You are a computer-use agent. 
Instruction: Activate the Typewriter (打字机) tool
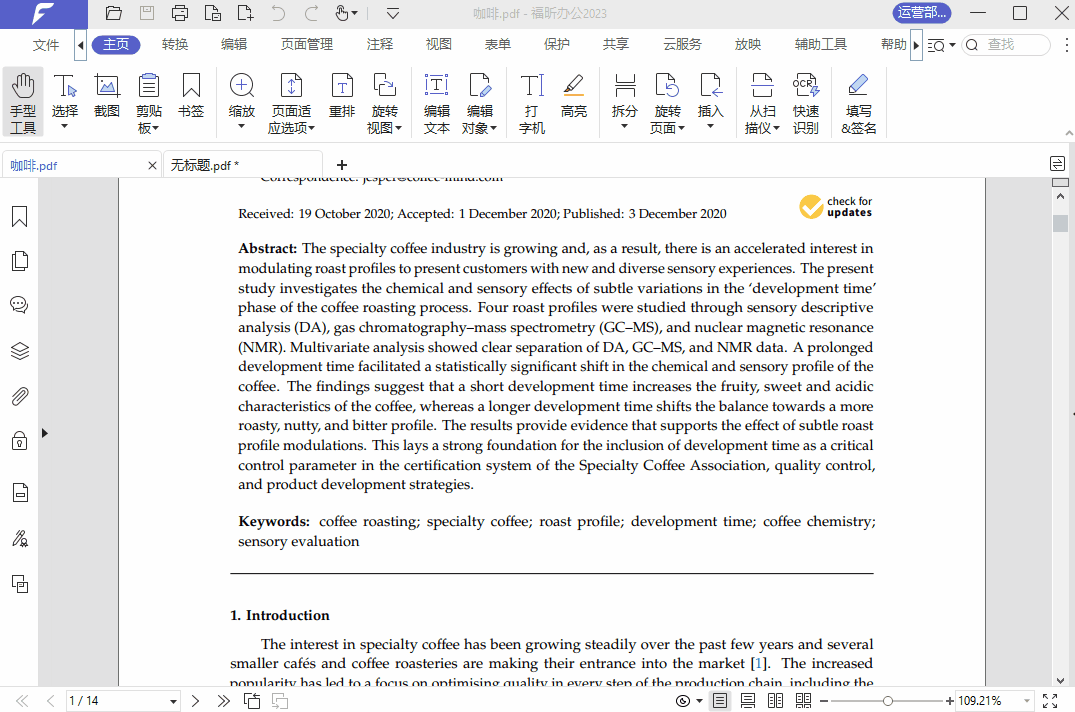point(532,102)
